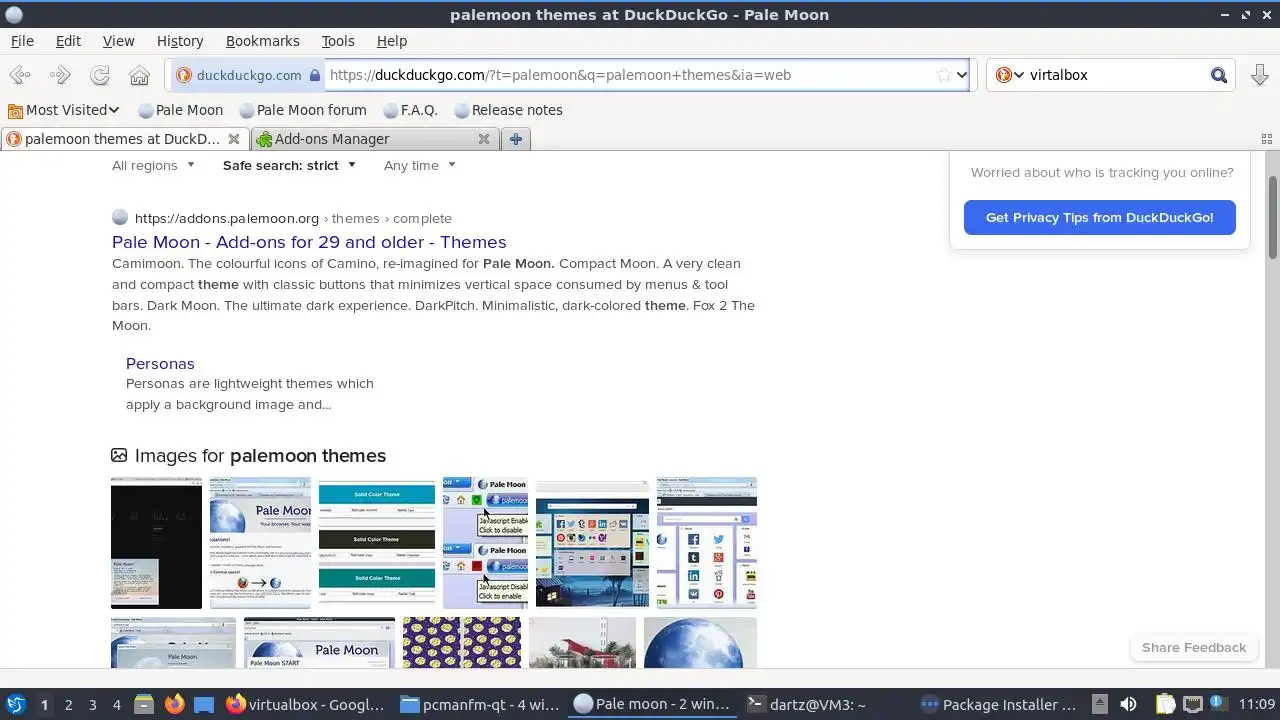Open the F.A.Q. bookmark
1280x720 pixels.
tap(410, 110)
